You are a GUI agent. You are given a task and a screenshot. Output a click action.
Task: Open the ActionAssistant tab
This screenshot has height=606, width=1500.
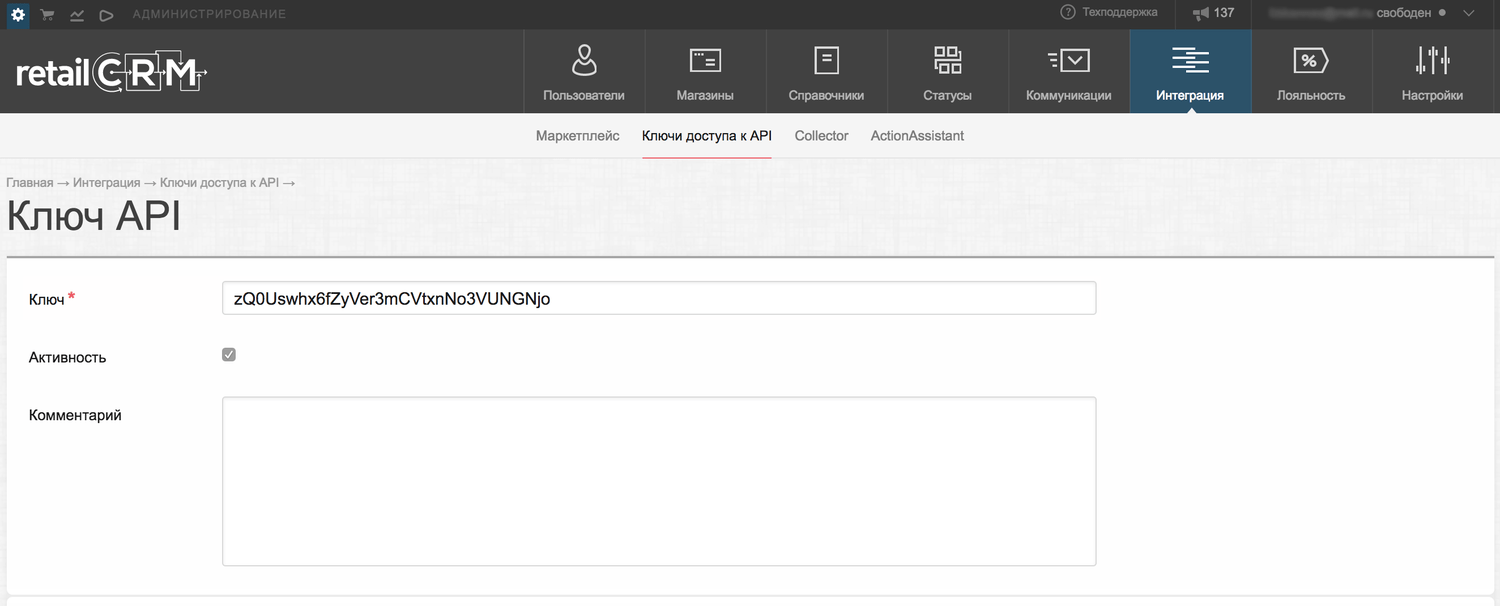917,136
